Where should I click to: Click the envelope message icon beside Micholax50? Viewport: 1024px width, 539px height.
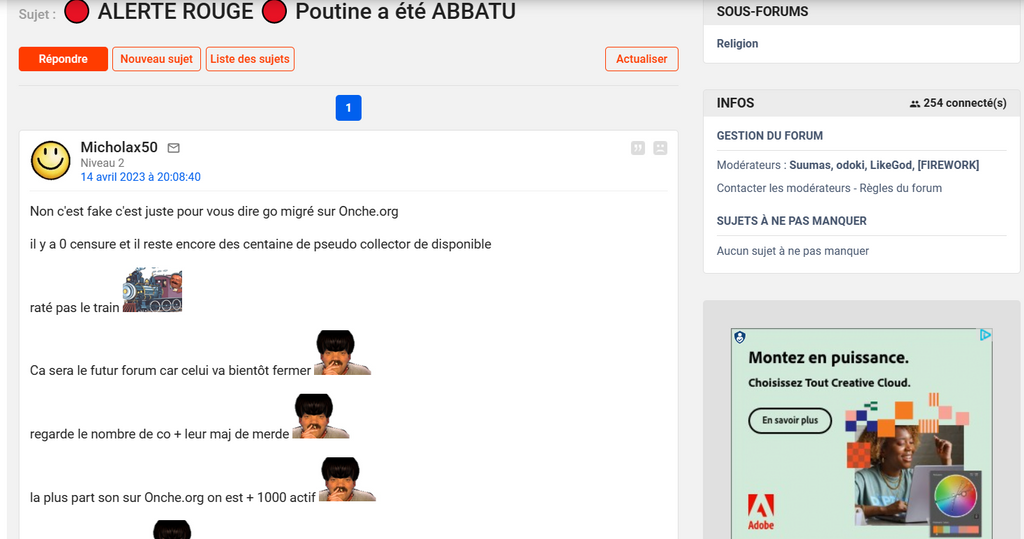(x=174, y=148)
